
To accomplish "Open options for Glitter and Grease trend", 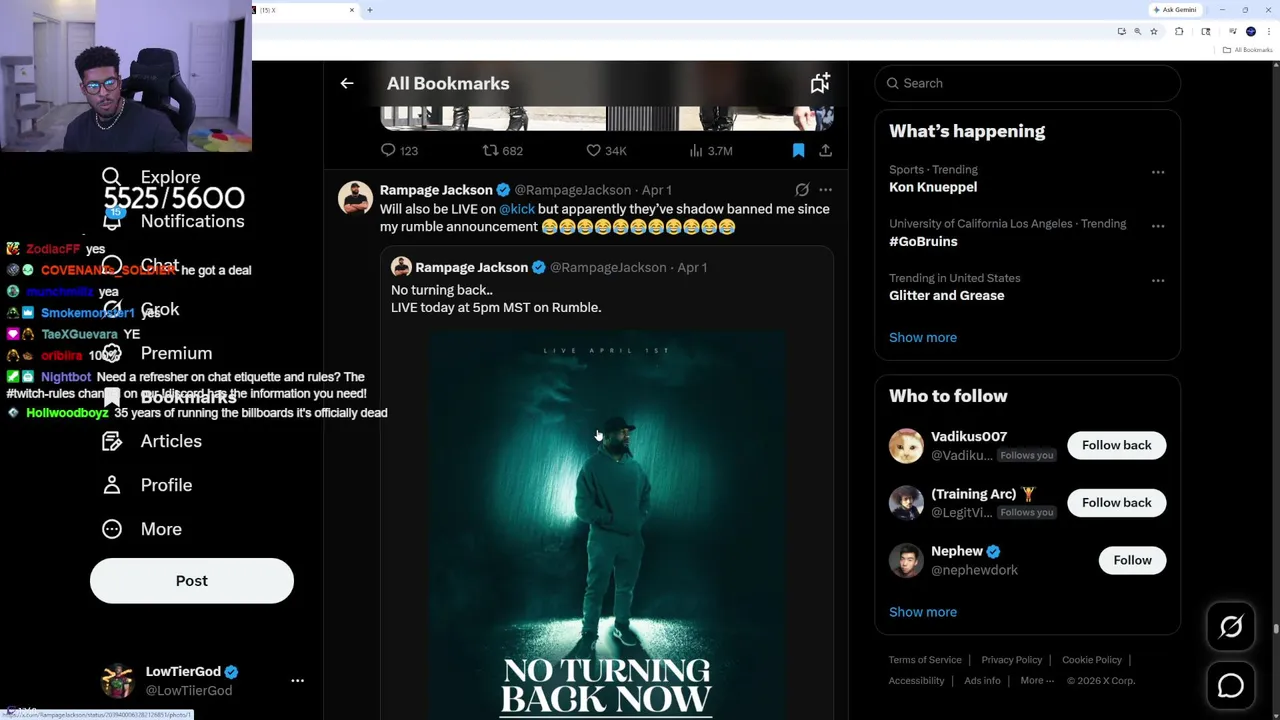I will (1158, 280).
